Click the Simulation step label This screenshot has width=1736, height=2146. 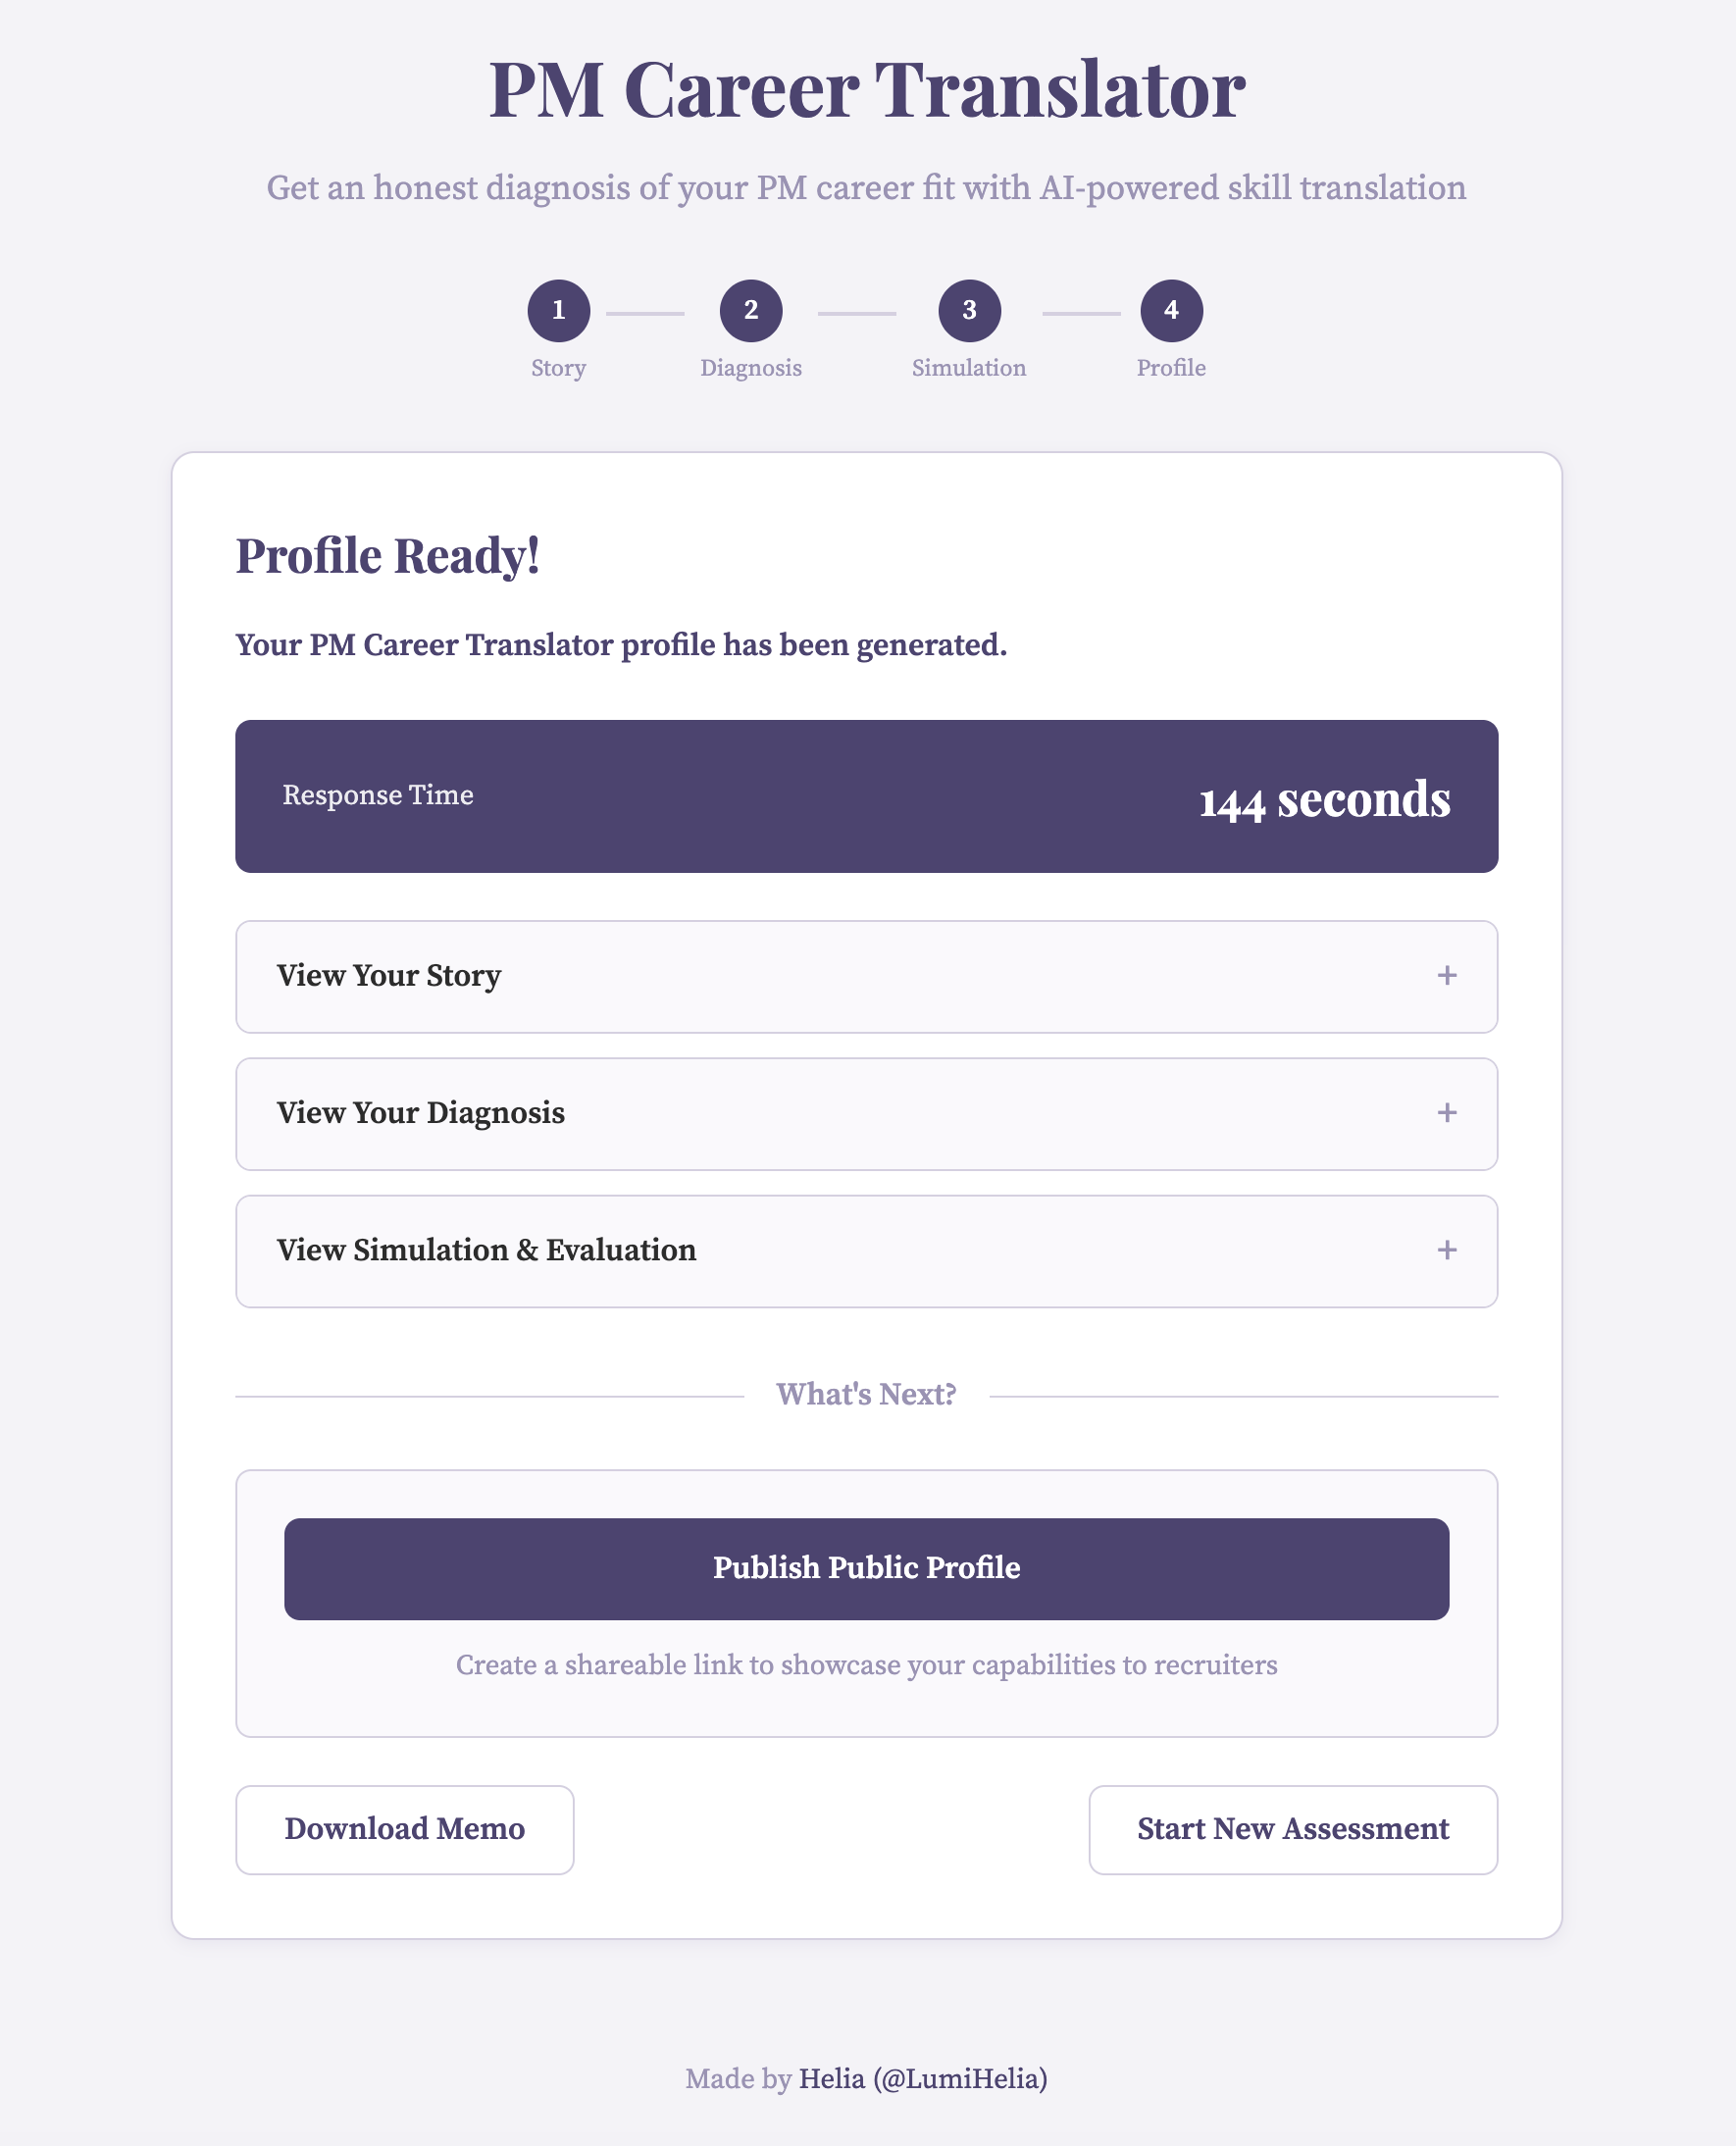point(968,368)
